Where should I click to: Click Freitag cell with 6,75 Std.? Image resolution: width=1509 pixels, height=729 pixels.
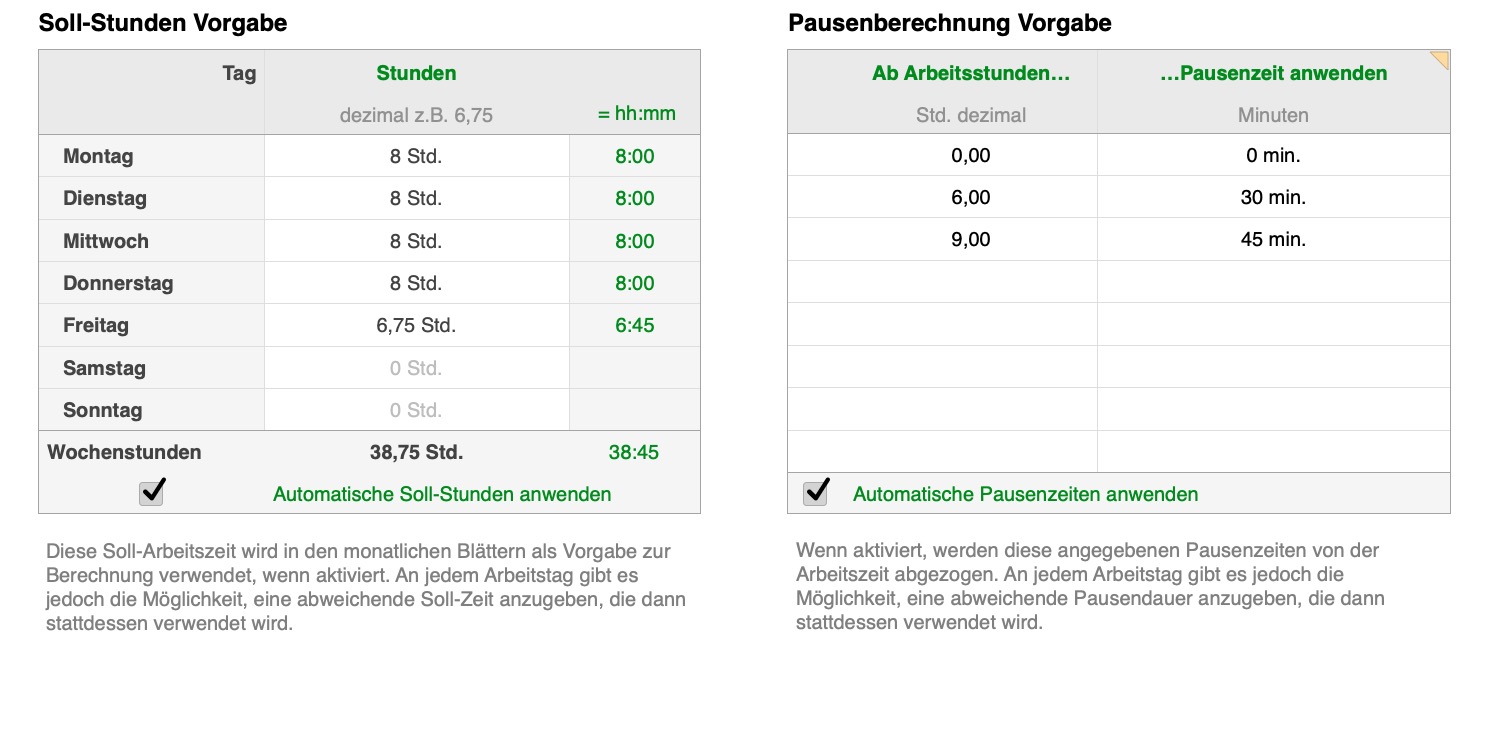(x=416, y=325)
